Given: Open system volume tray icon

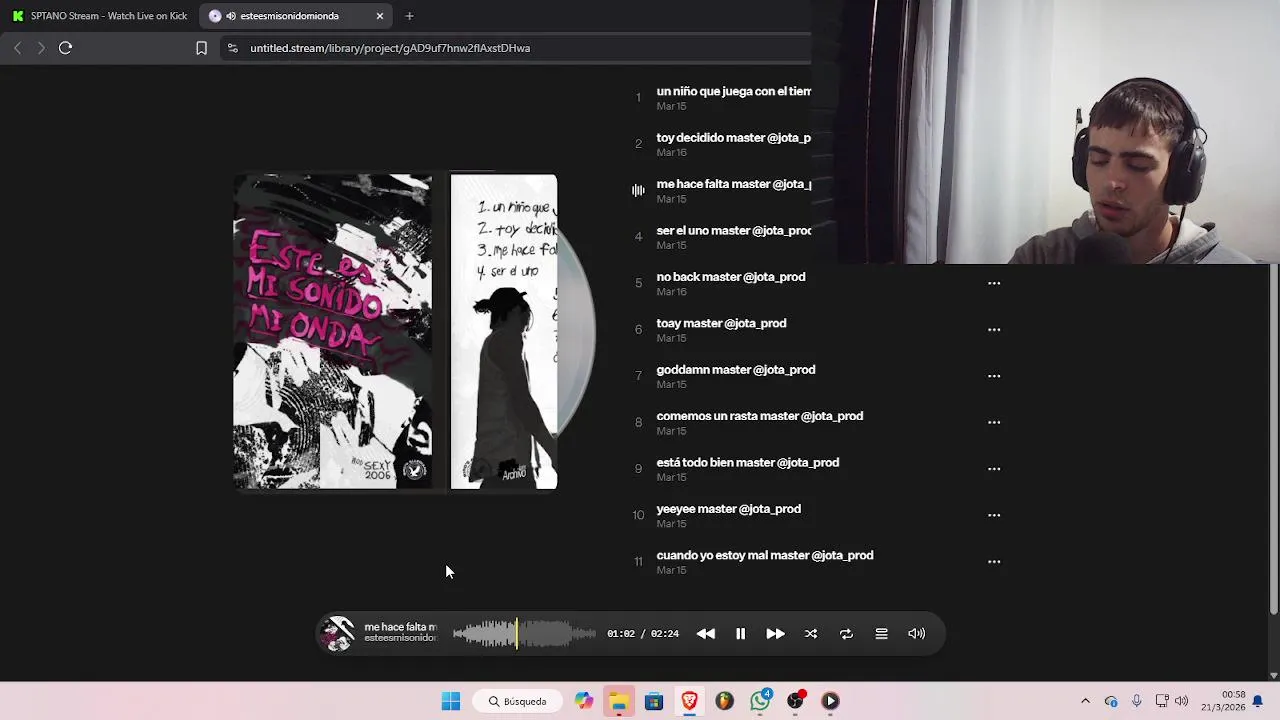Looking at the screenshot, I should (1182, 701).
